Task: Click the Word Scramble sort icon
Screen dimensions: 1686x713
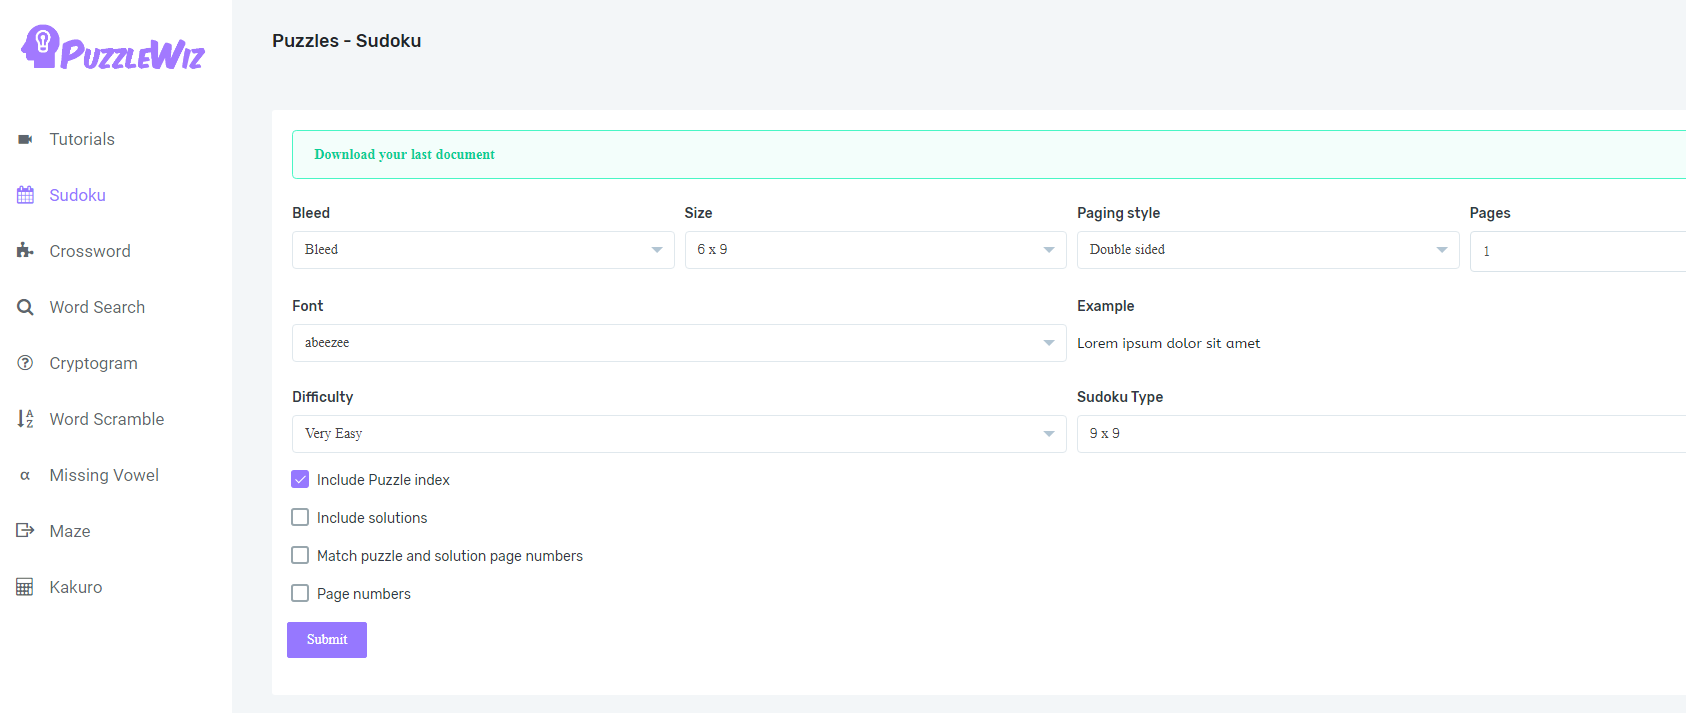Action: coord(25,419)
